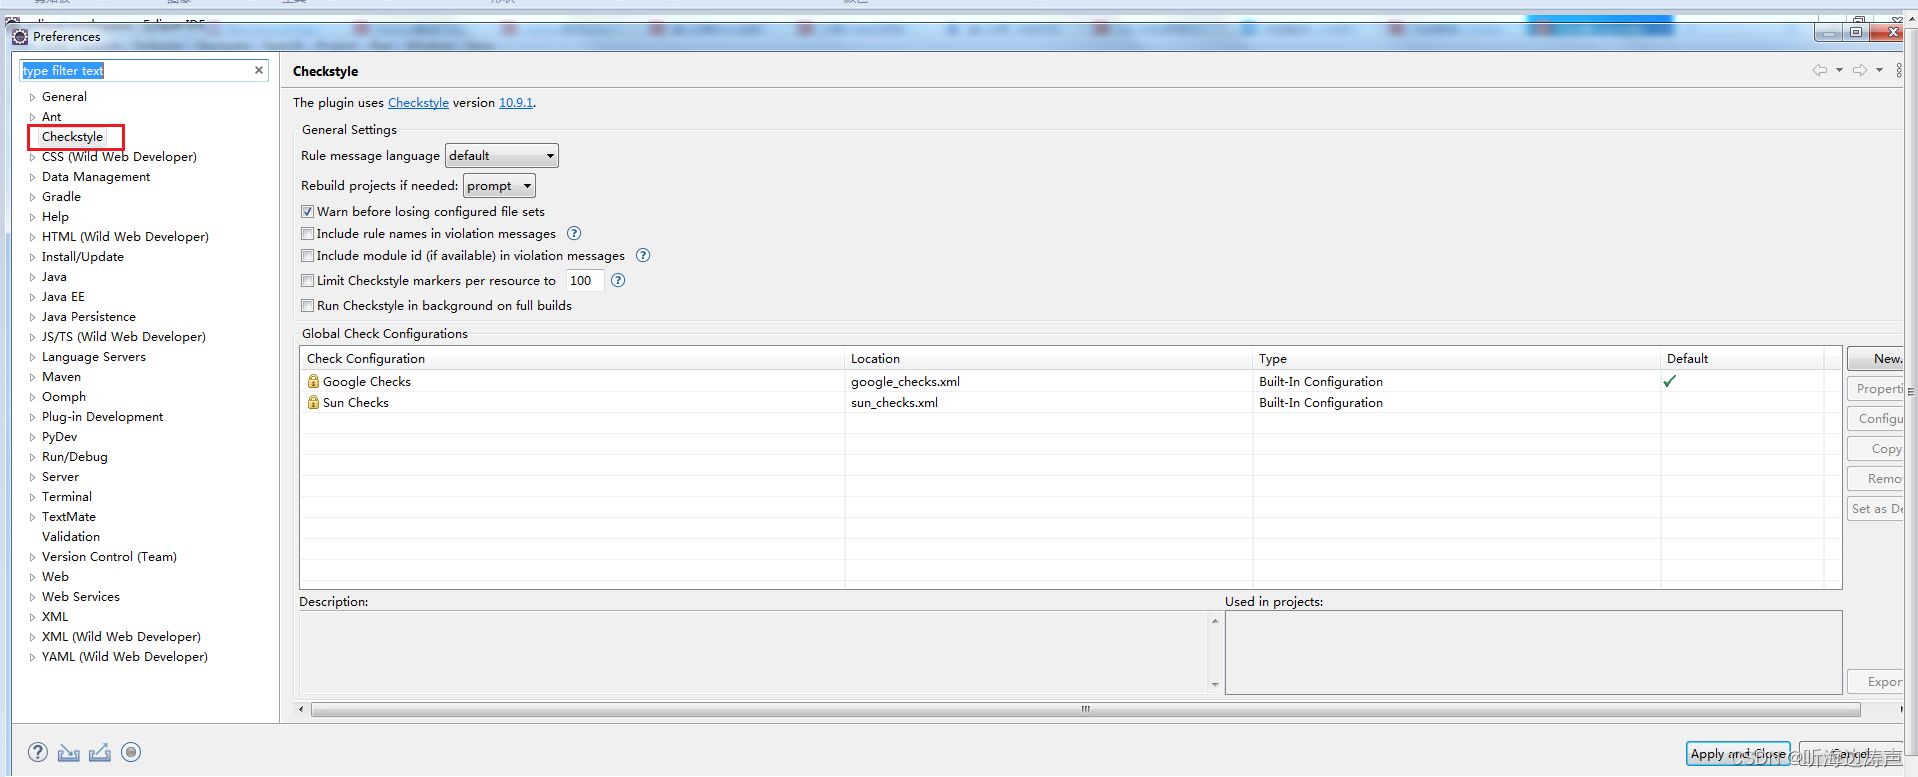
Task: Follow the 10.9.1 version link
Action: coord(516,103)
